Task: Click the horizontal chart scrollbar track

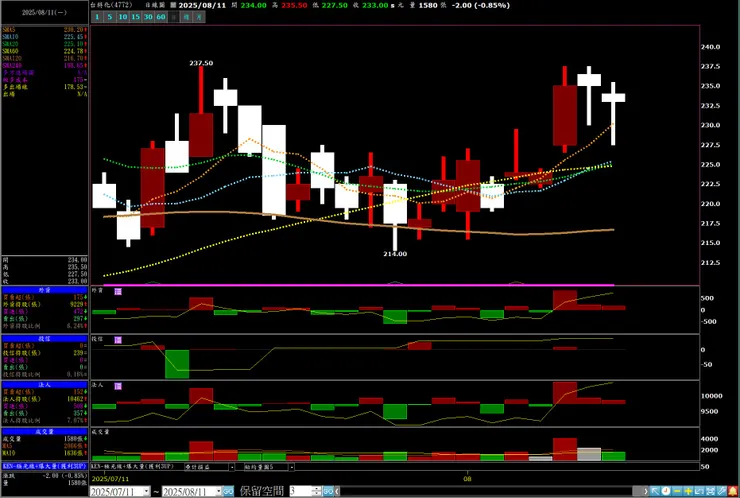Action: tap(486, 491)
